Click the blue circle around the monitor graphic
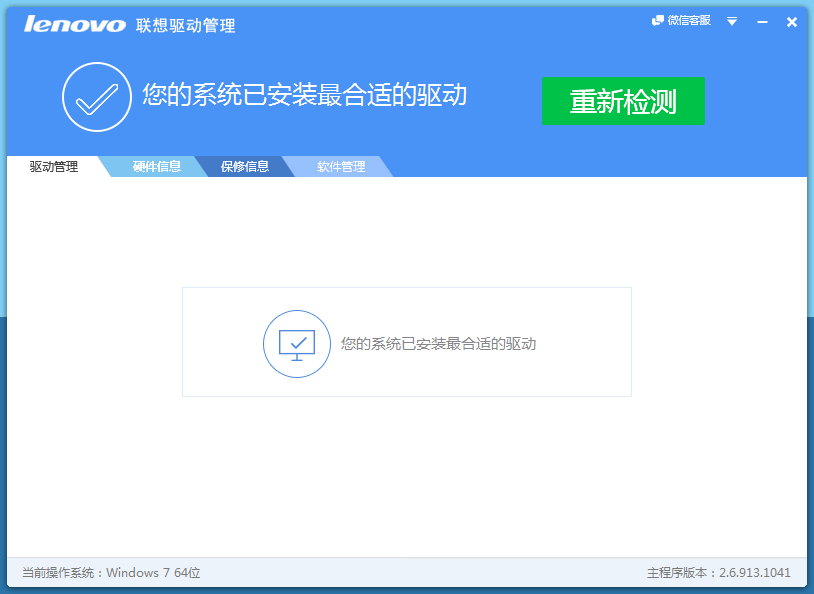The image size is (814, 594). (297, 342)
